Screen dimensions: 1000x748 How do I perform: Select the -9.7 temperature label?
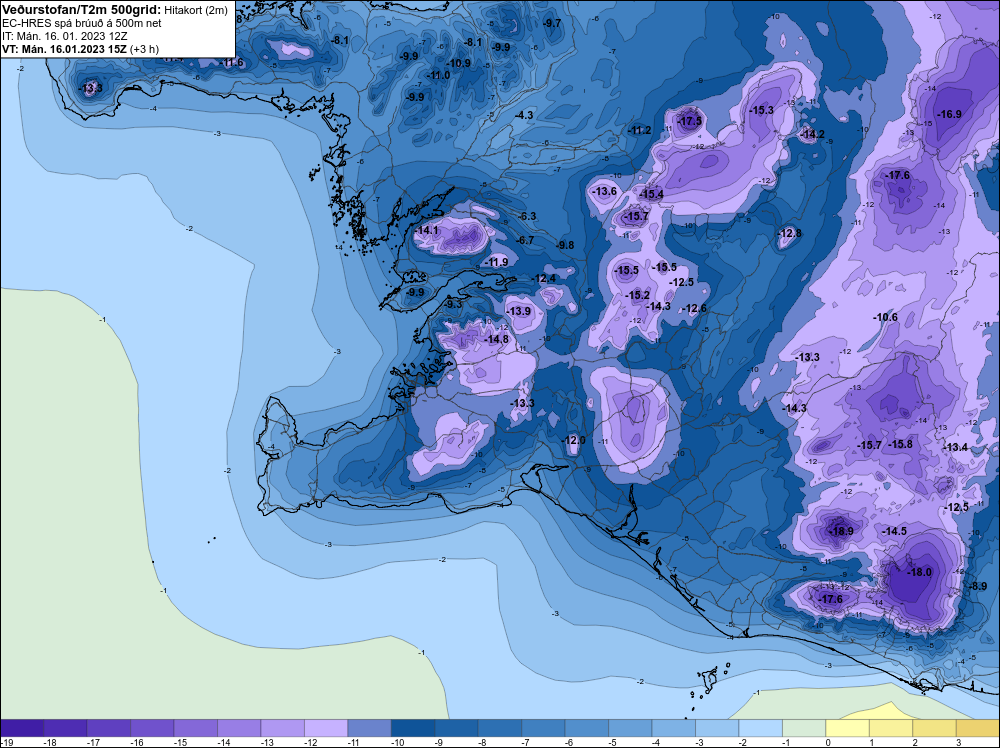tap(552, 23)
